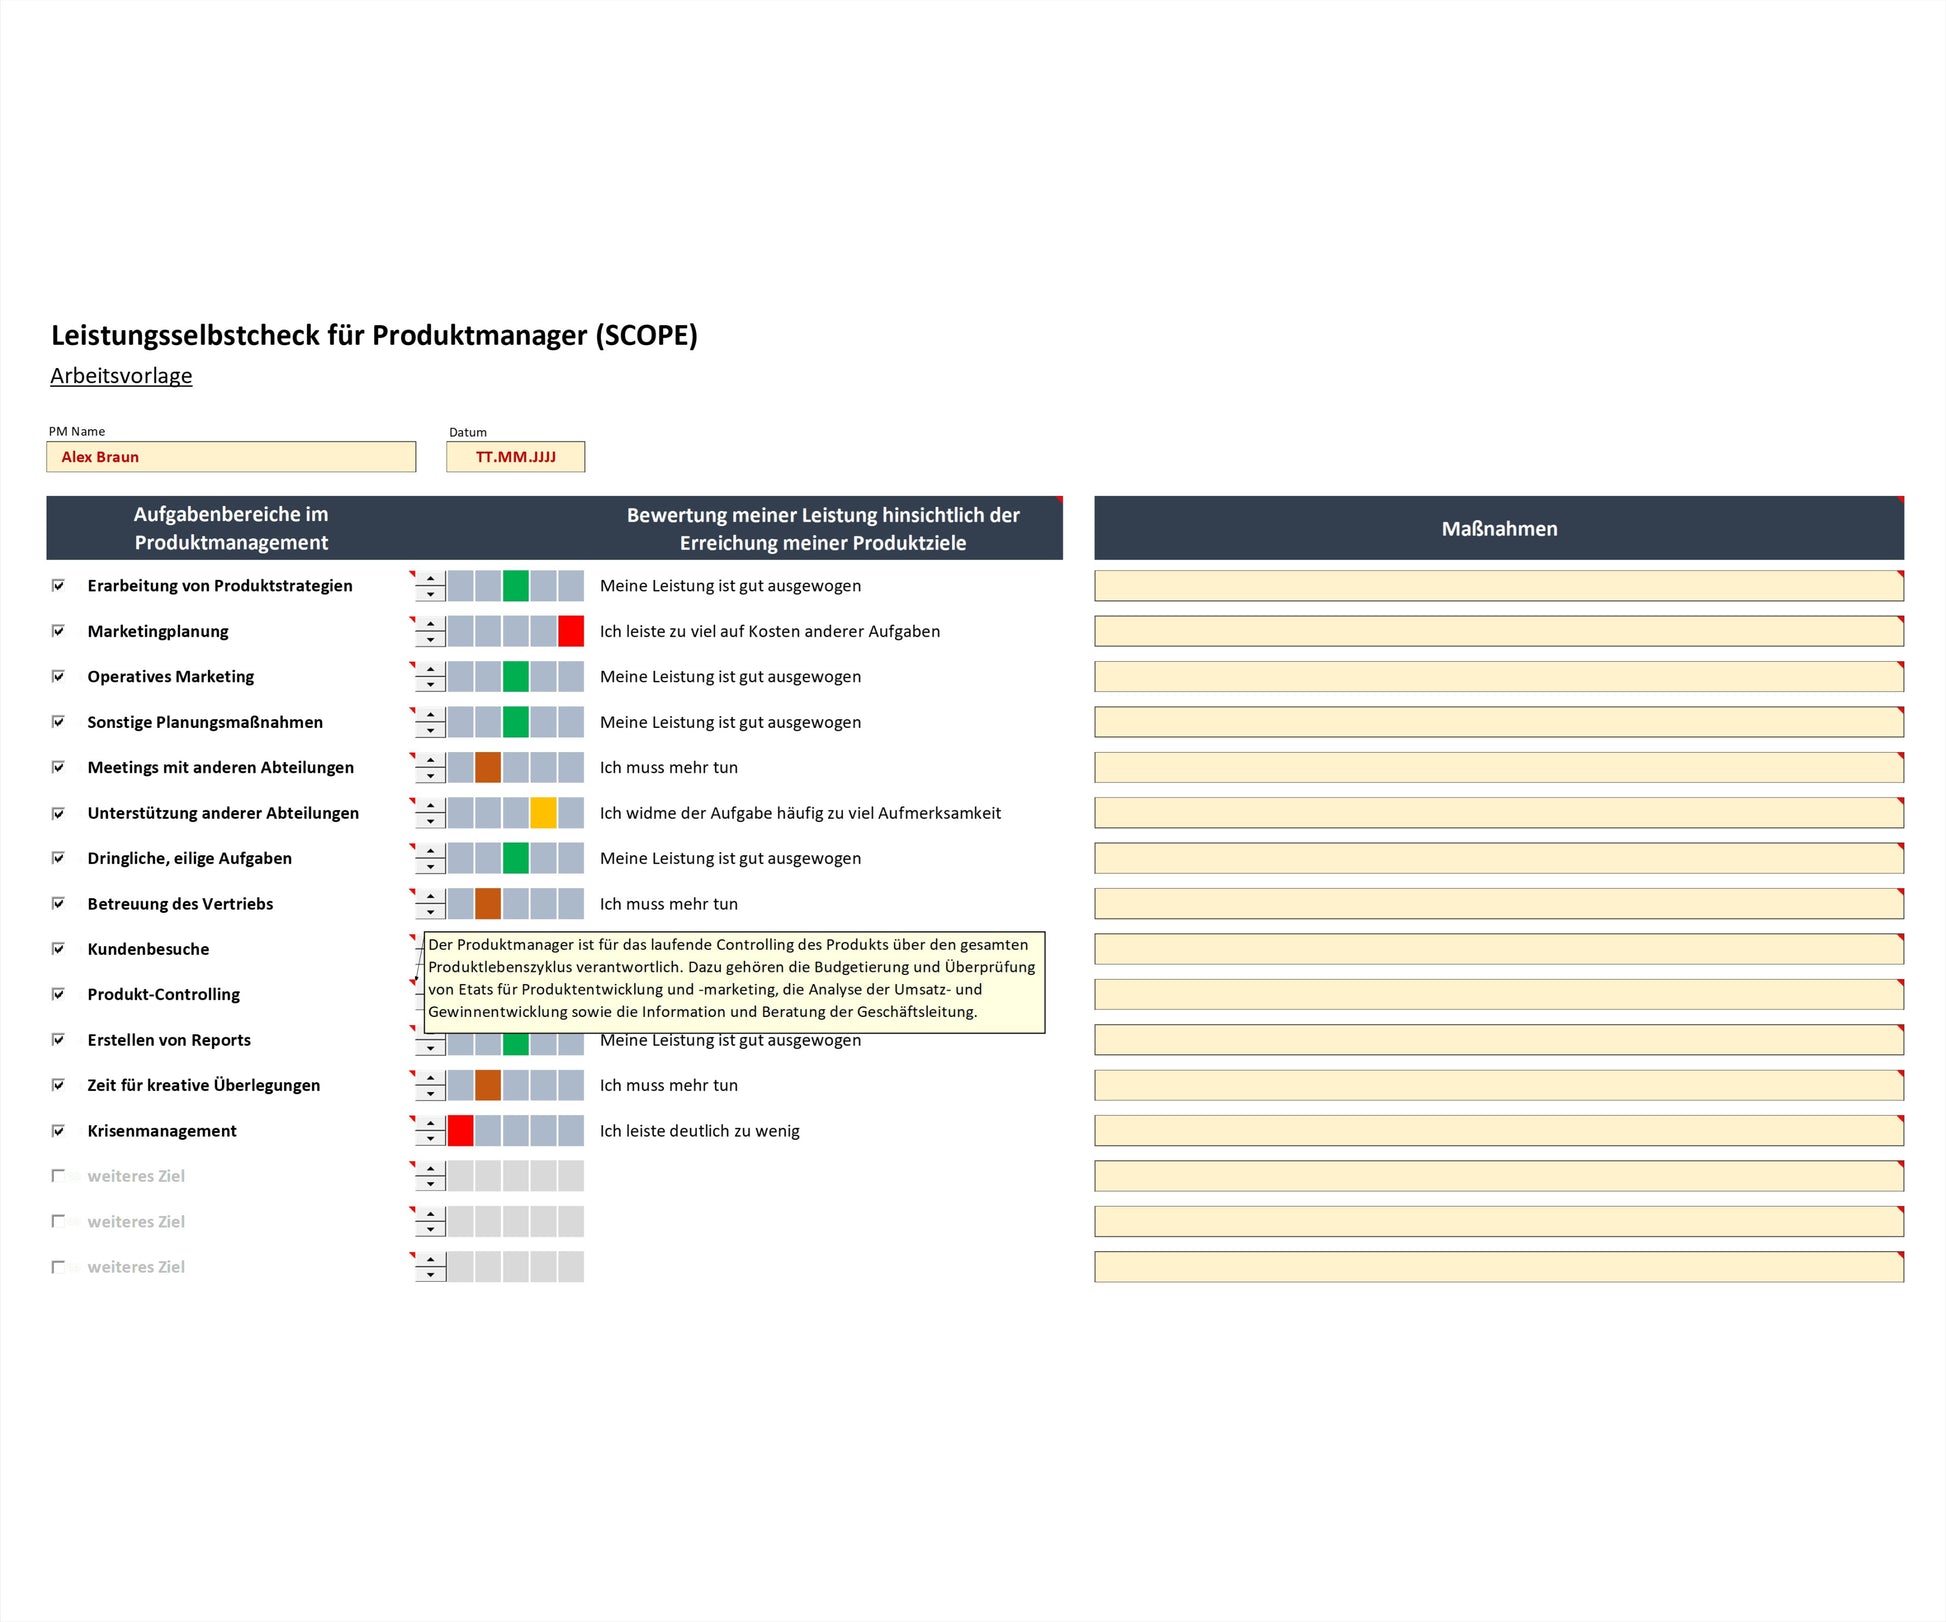Image resolution: width=1946 pixels, height=1622 pixels.
Task: Toggle the Kundenbesuche checkbox
Action: click(58, 949)
